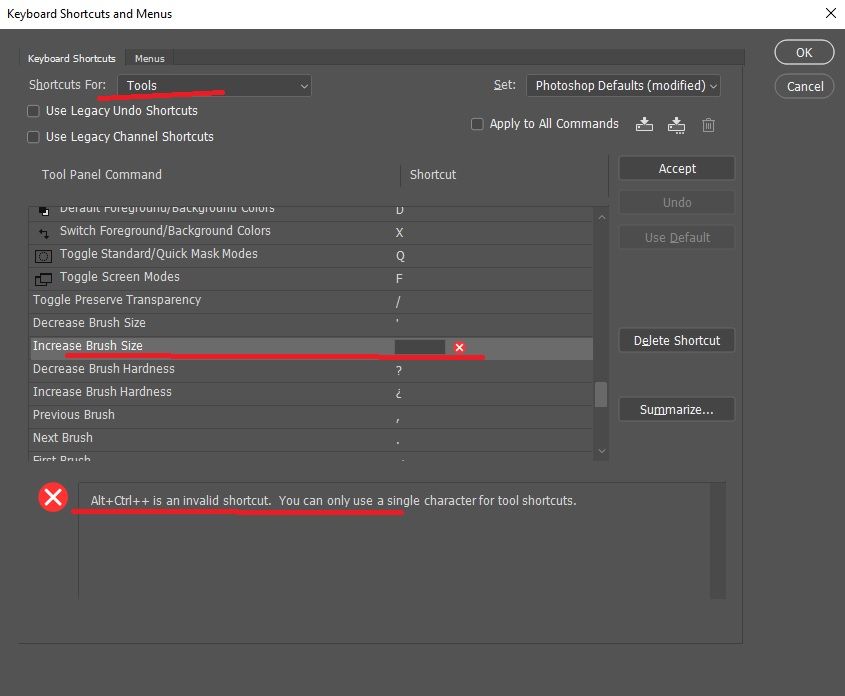Click the Default Foreground/Background Colors tool icon

tap(42, 210)
